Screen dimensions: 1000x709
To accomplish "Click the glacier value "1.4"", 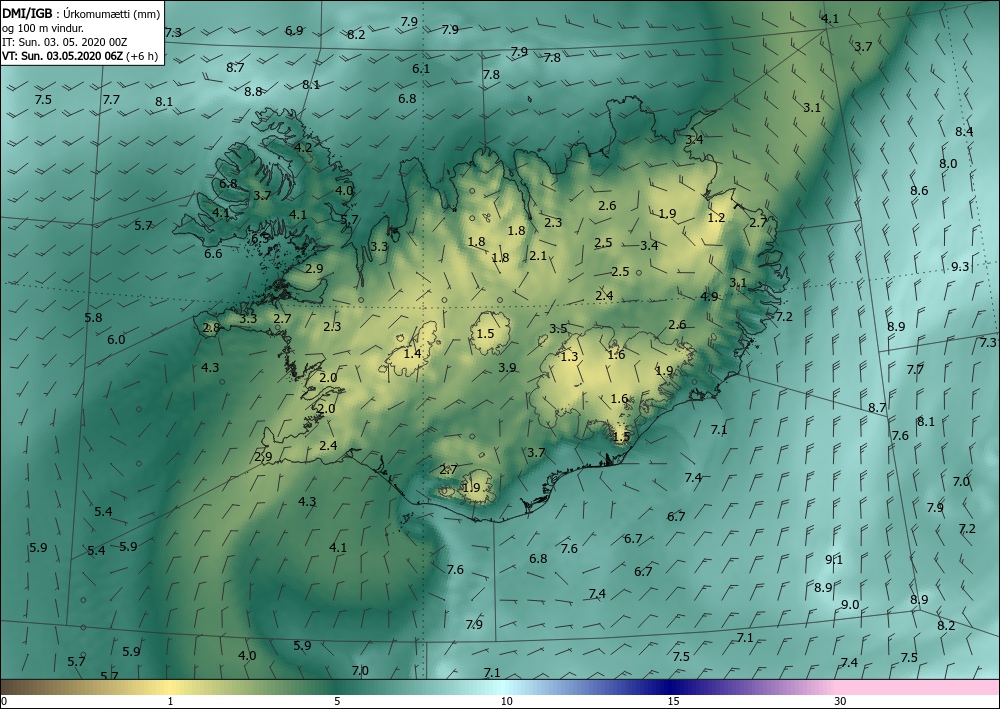I will (413, 353).
